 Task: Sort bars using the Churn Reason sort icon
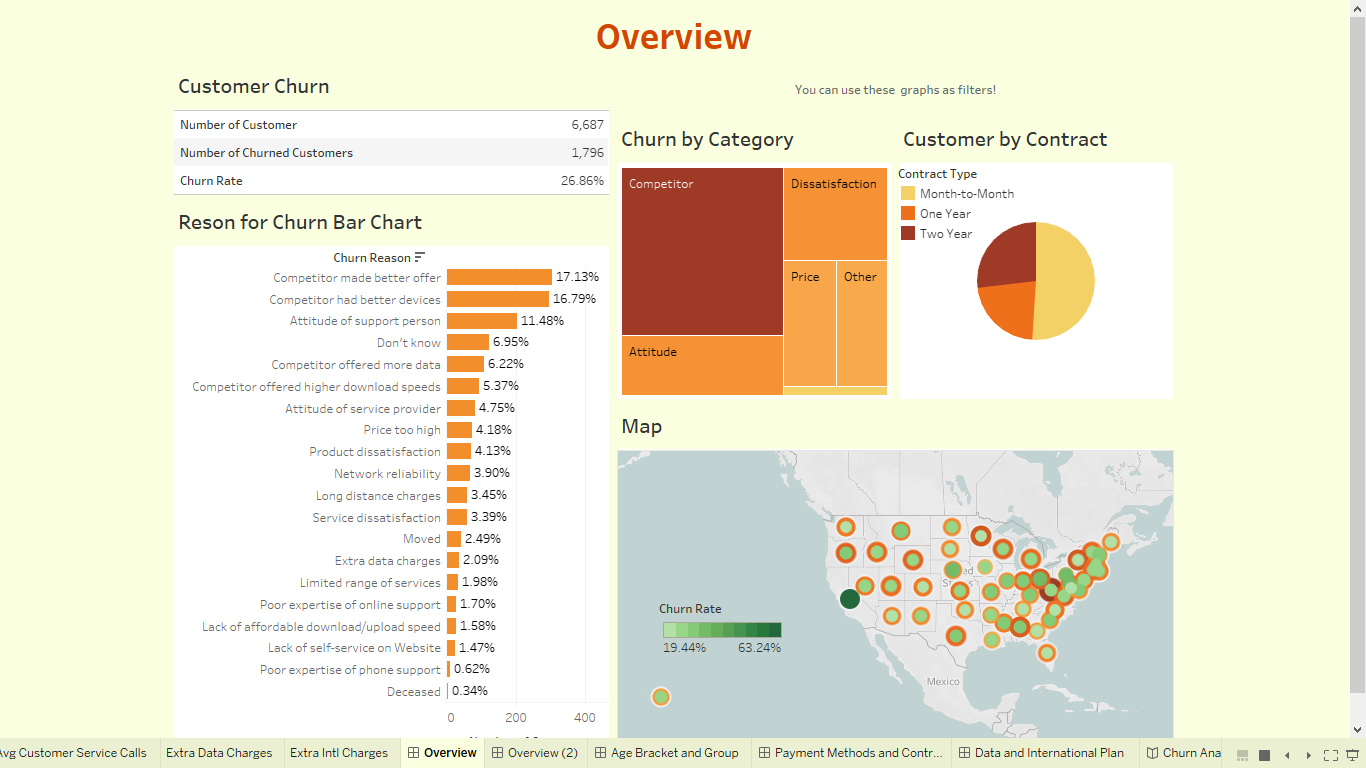pos(421,256)
